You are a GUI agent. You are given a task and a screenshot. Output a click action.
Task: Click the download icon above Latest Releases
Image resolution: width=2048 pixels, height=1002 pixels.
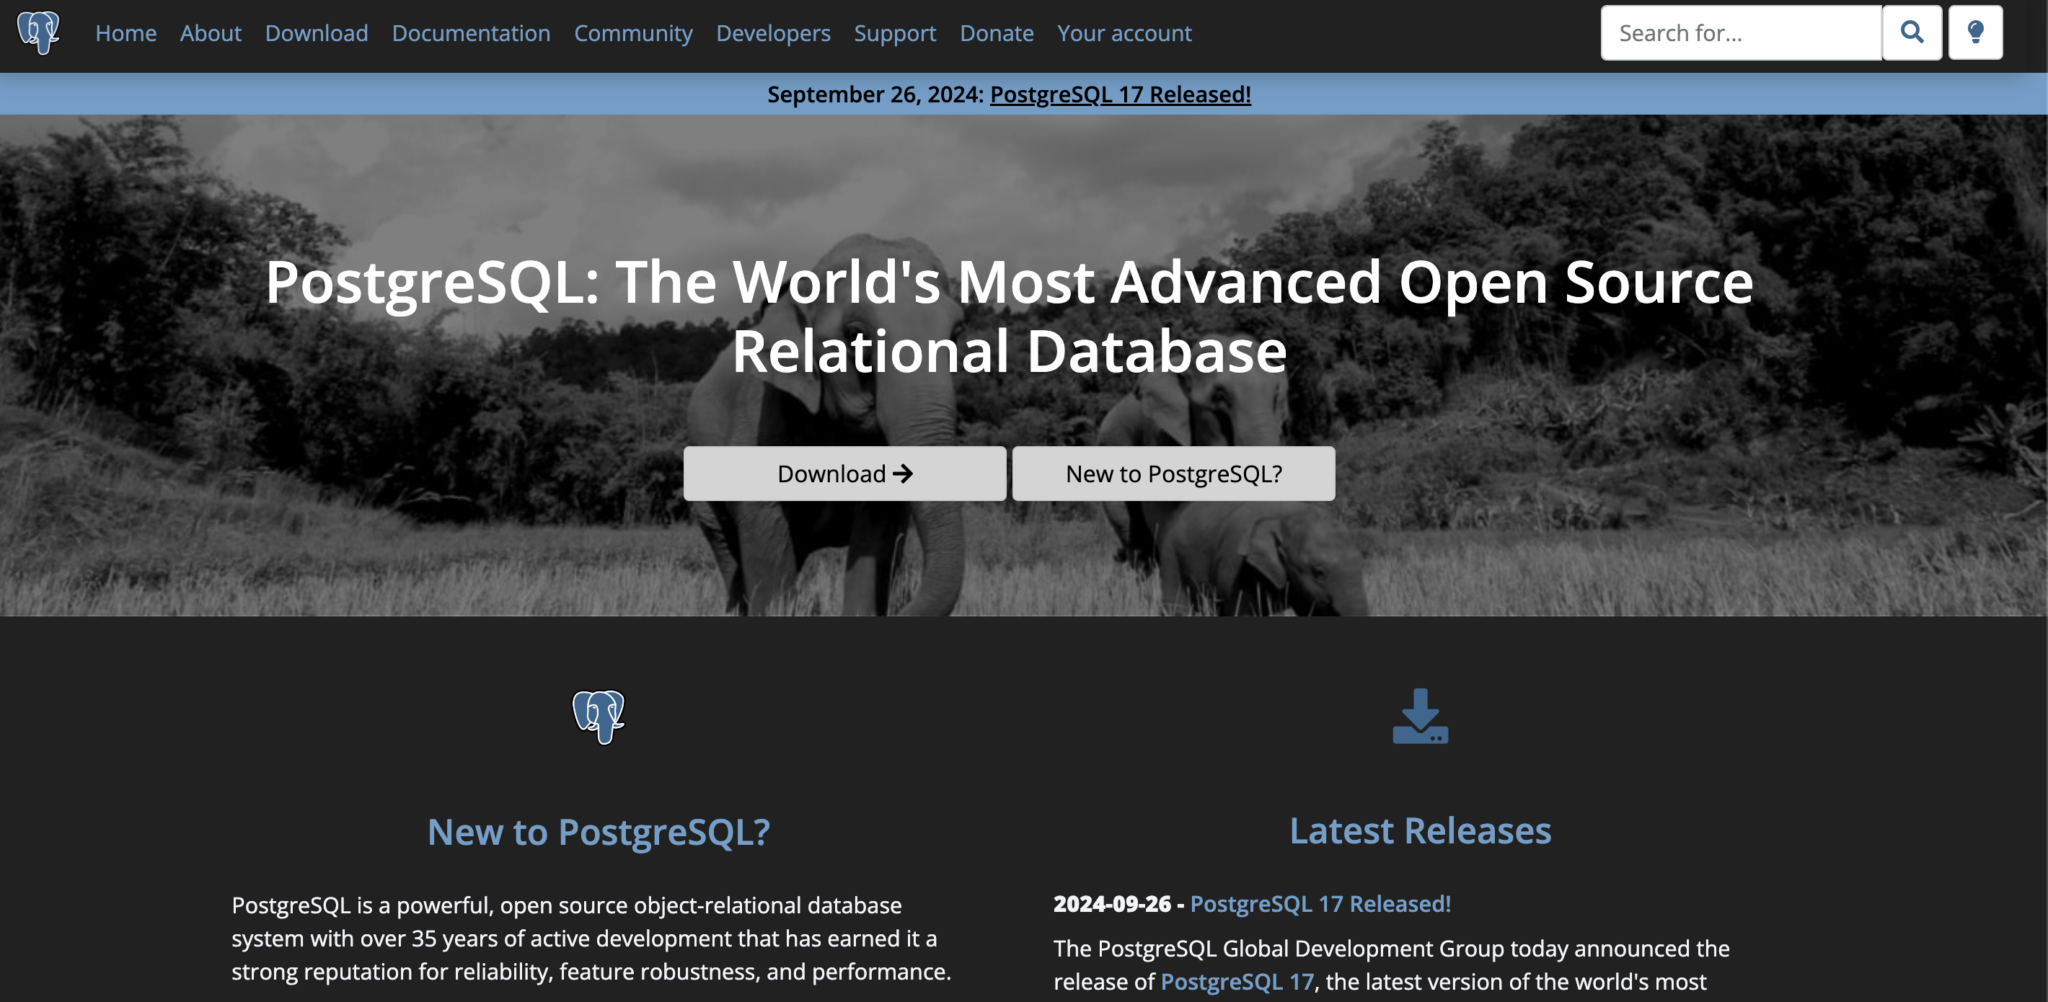pos(1420,716)
